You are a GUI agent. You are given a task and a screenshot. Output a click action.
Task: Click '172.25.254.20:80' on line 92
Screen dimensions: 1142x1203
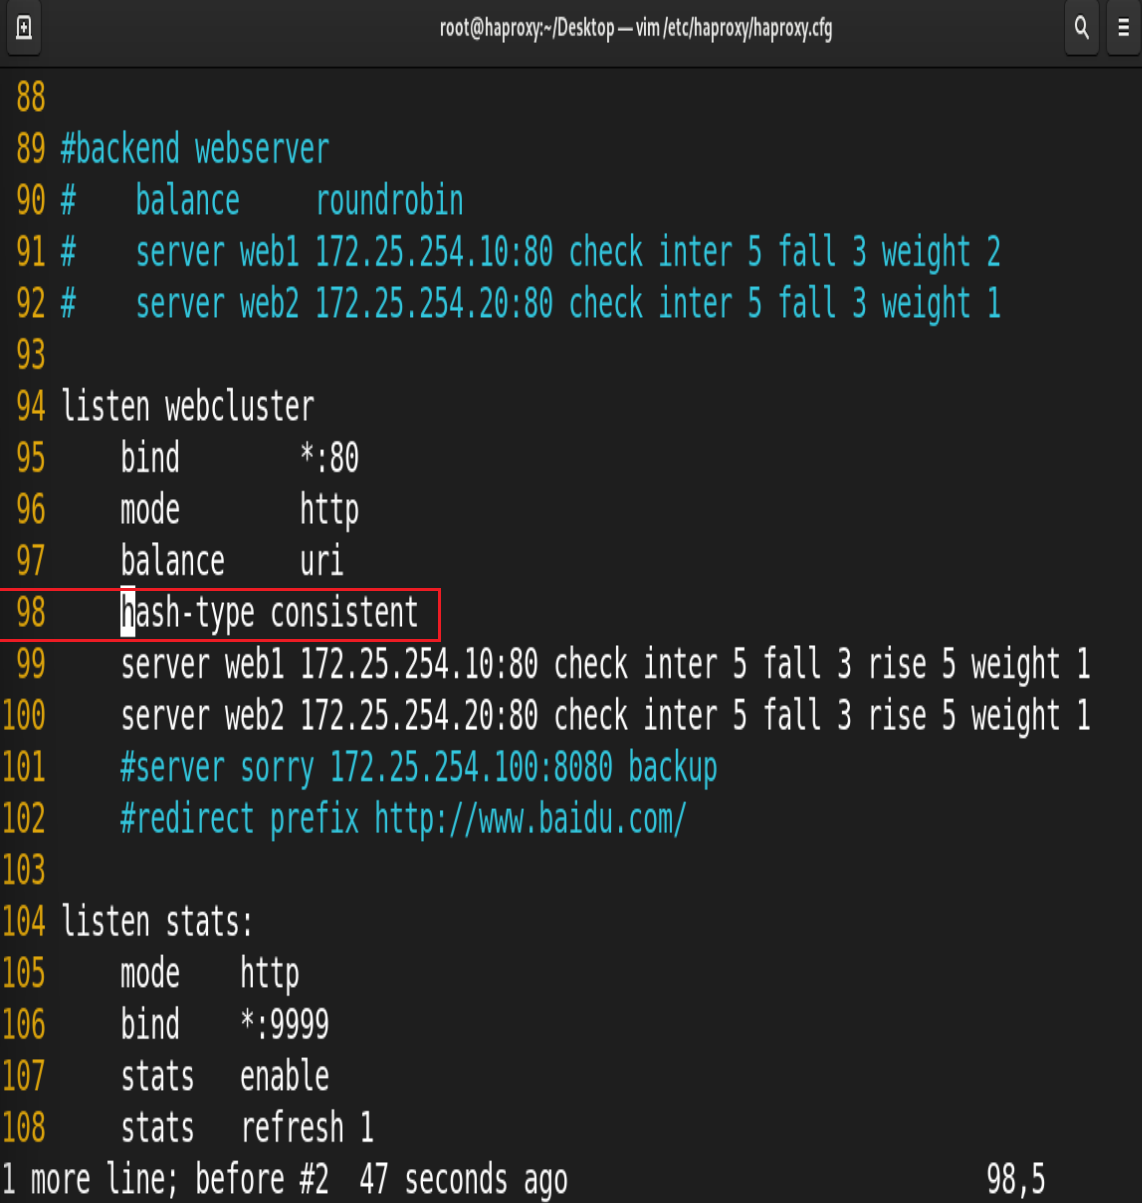tap(434, 304)
